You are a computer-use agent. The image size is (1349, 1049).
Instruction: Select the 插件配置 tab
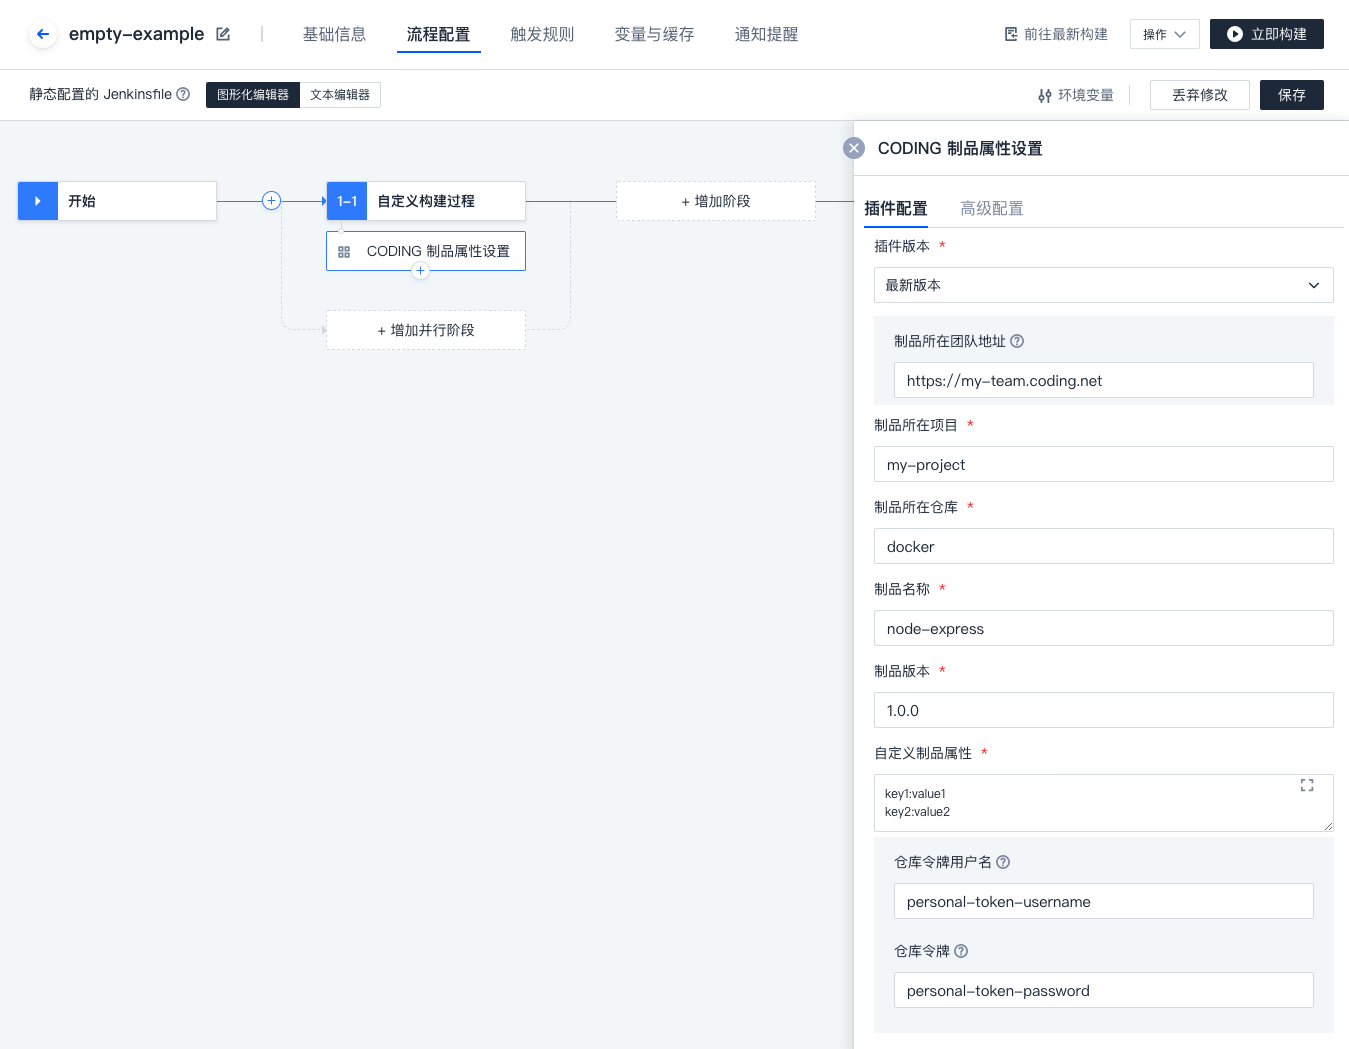point(896,208)
